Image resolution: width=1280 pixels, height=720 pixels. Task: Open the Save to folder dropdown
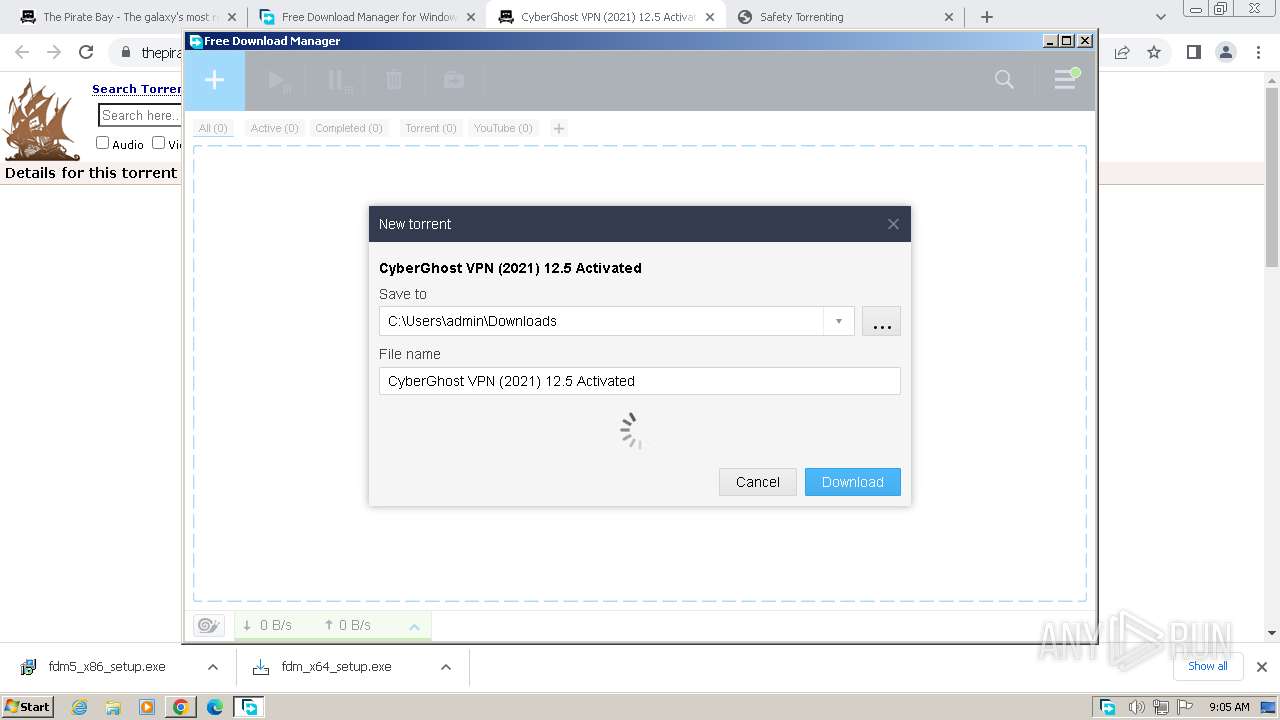(838, 321)
